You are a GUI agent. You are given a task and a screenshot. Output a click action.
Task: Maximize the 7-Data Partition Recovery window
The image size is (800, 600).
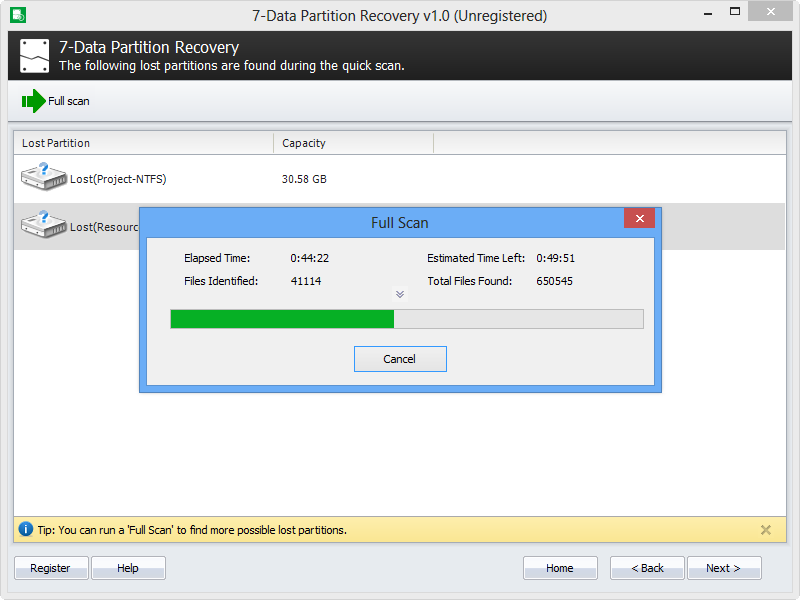pyautogui.click(x=735, y=12)
